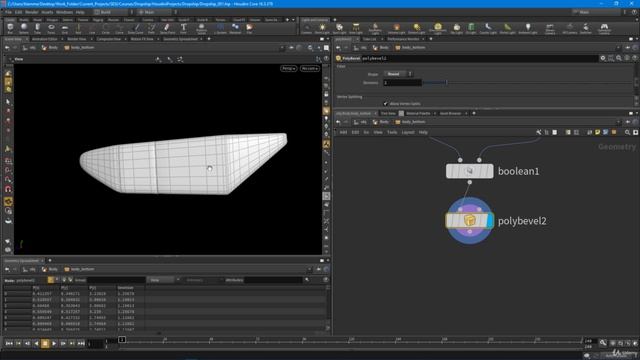Select the Metaball shelf tool
640x360 pixels.
[x=235, y=29]
